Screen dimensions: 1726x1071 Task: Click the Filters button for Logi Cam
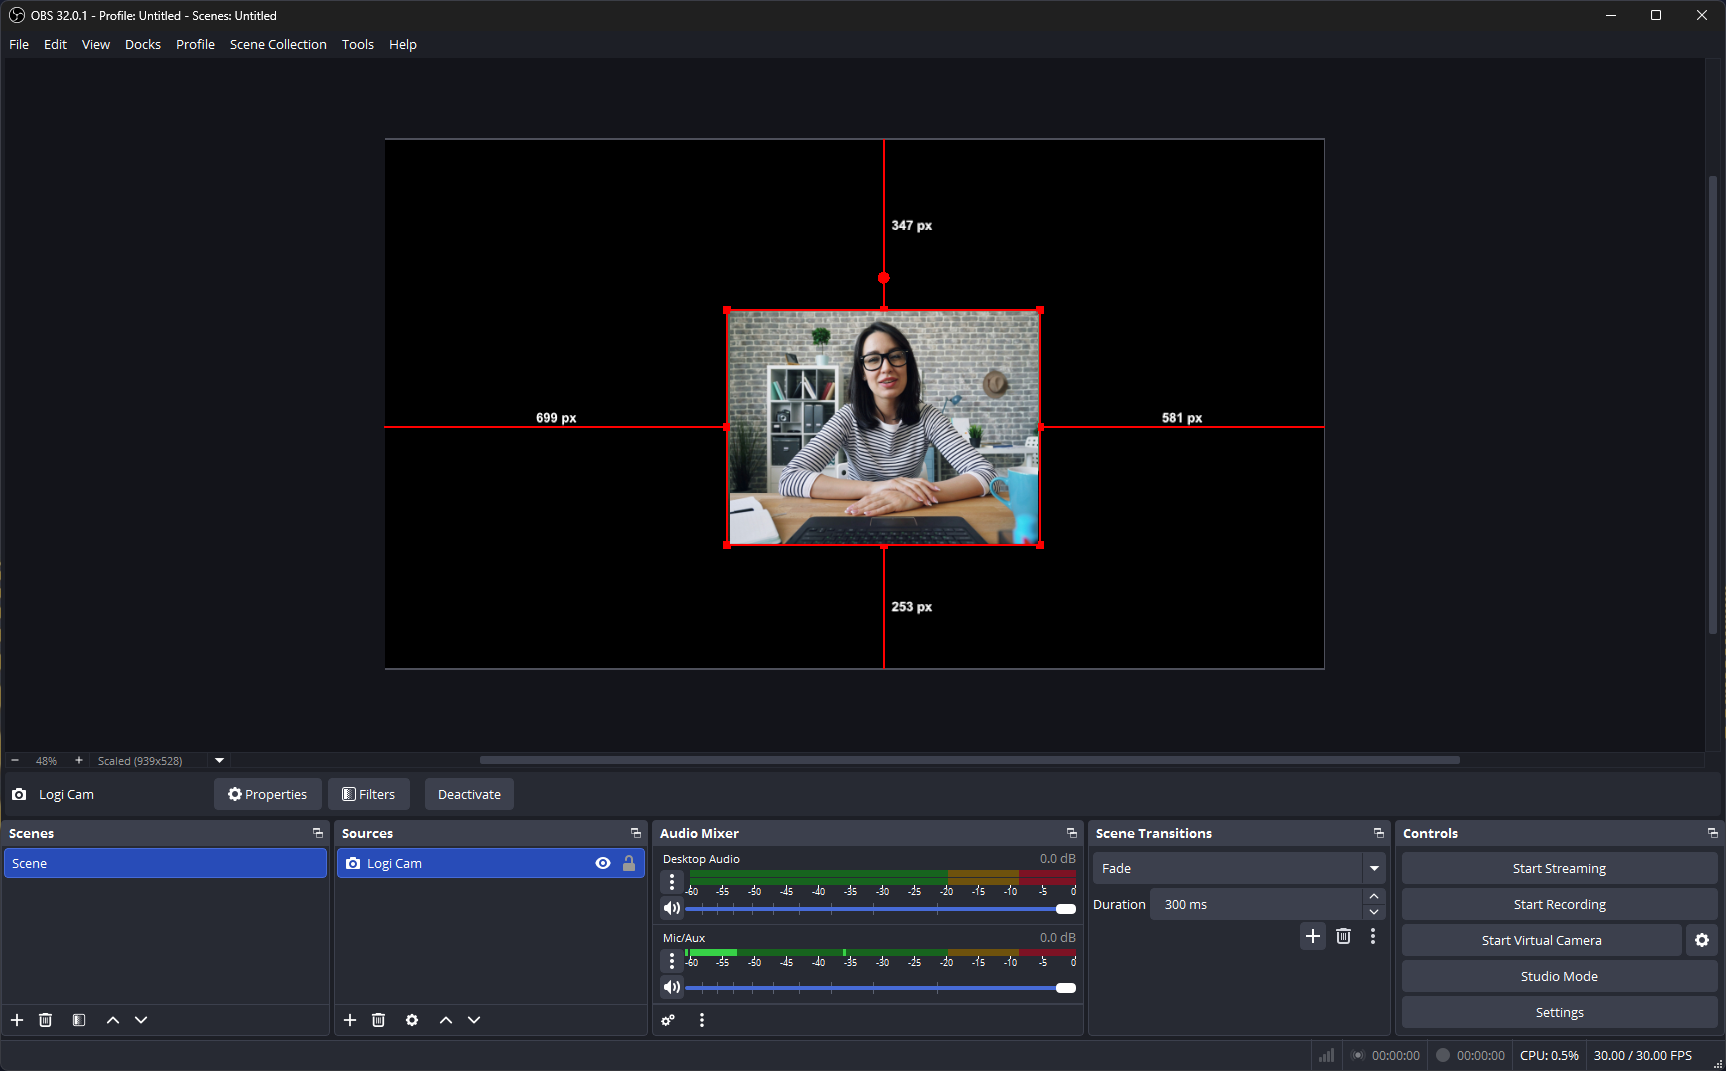click(x=369, y=794)
